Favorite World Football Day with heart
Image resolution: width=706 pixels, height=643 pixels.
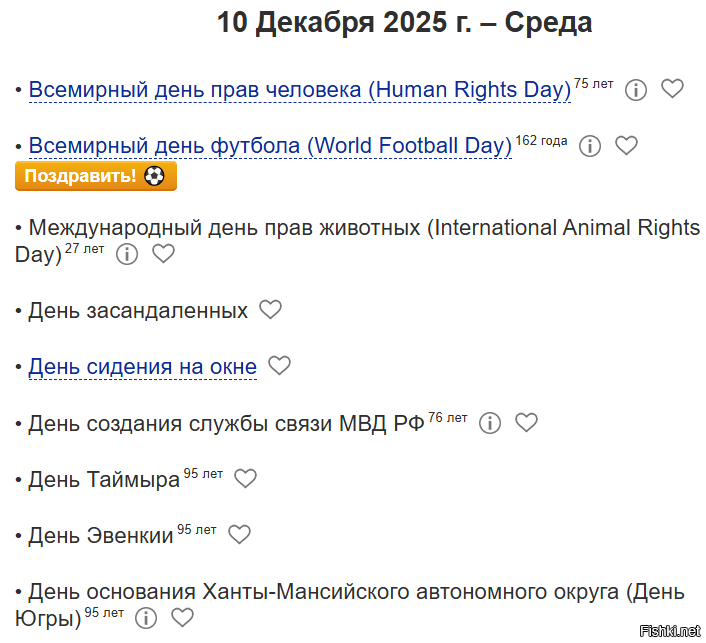[x=626, y=146]
